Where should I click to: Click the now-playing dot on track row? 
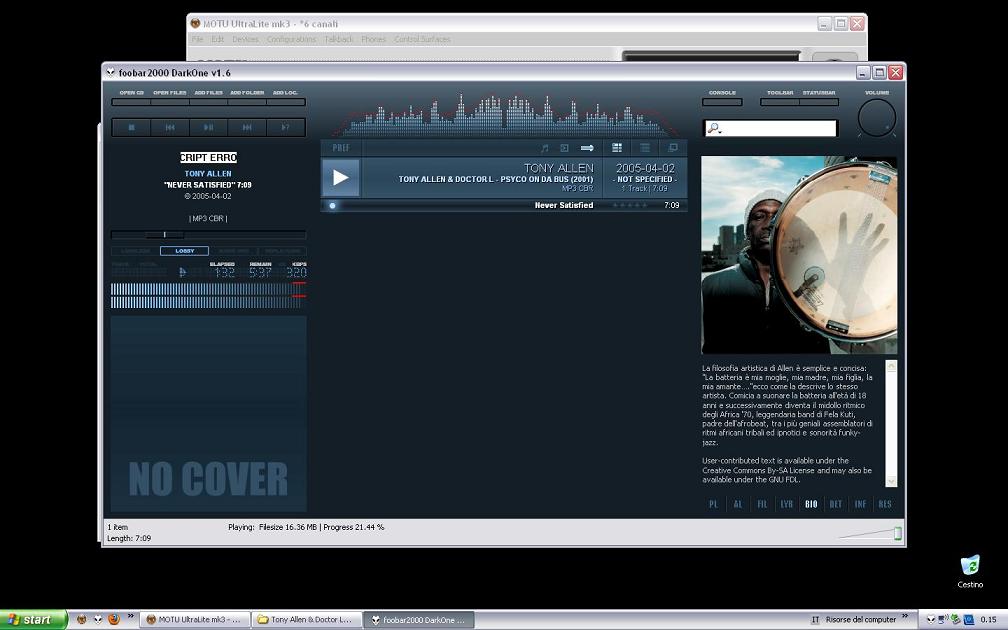point(332,206)
